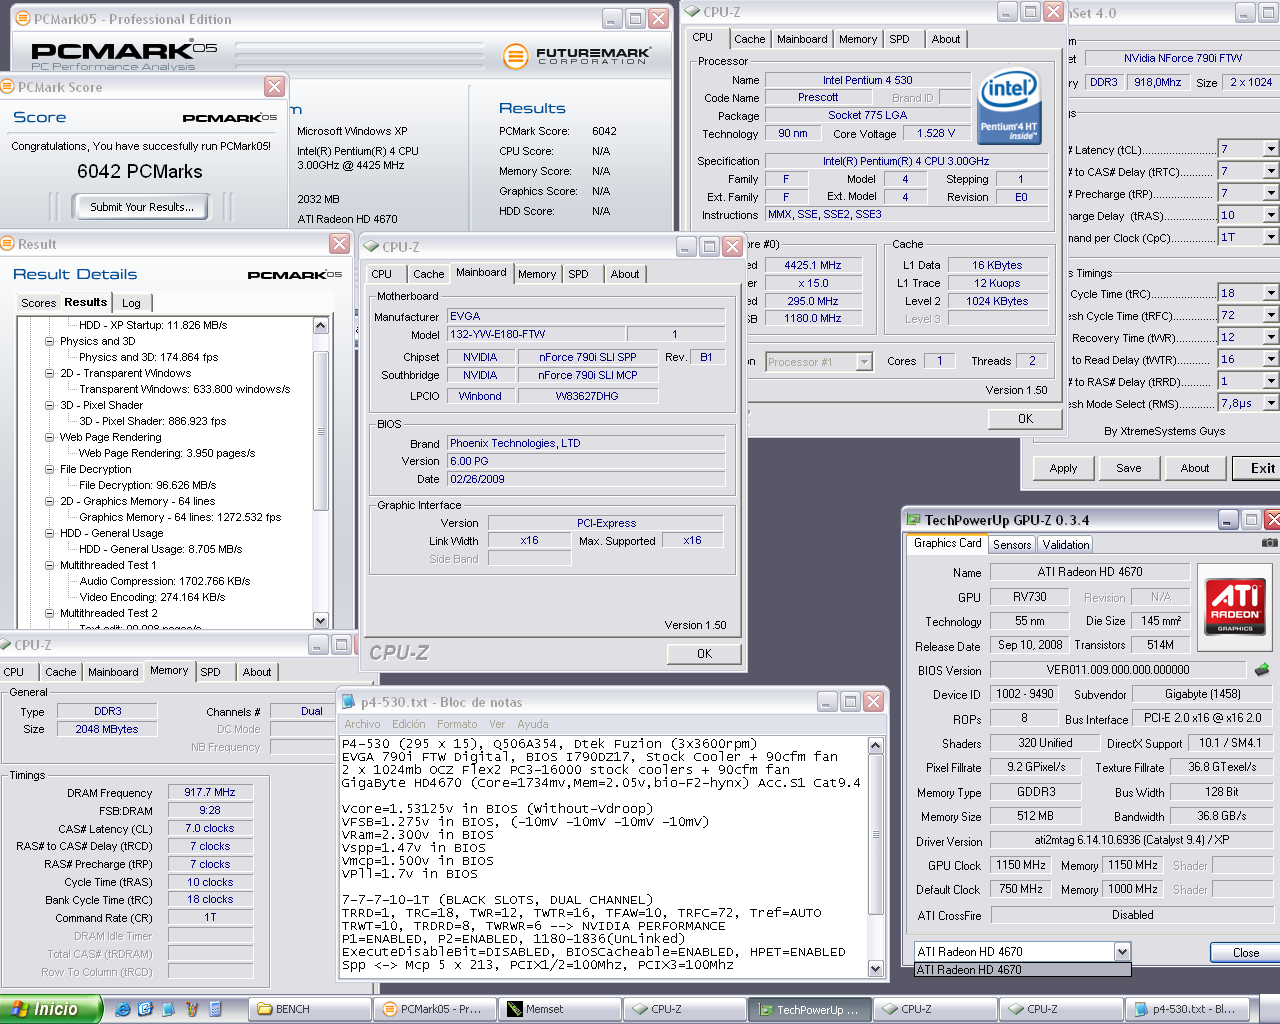
Task: Open the Precharge (tRP) dropdown
Action: tap(1271, 193)
